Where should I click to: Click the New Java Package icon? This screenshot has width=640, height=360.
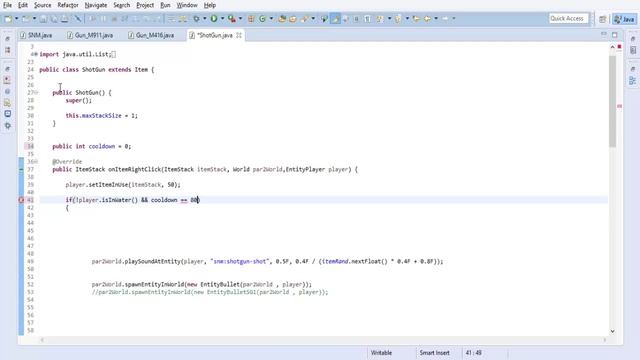point(251,19)
